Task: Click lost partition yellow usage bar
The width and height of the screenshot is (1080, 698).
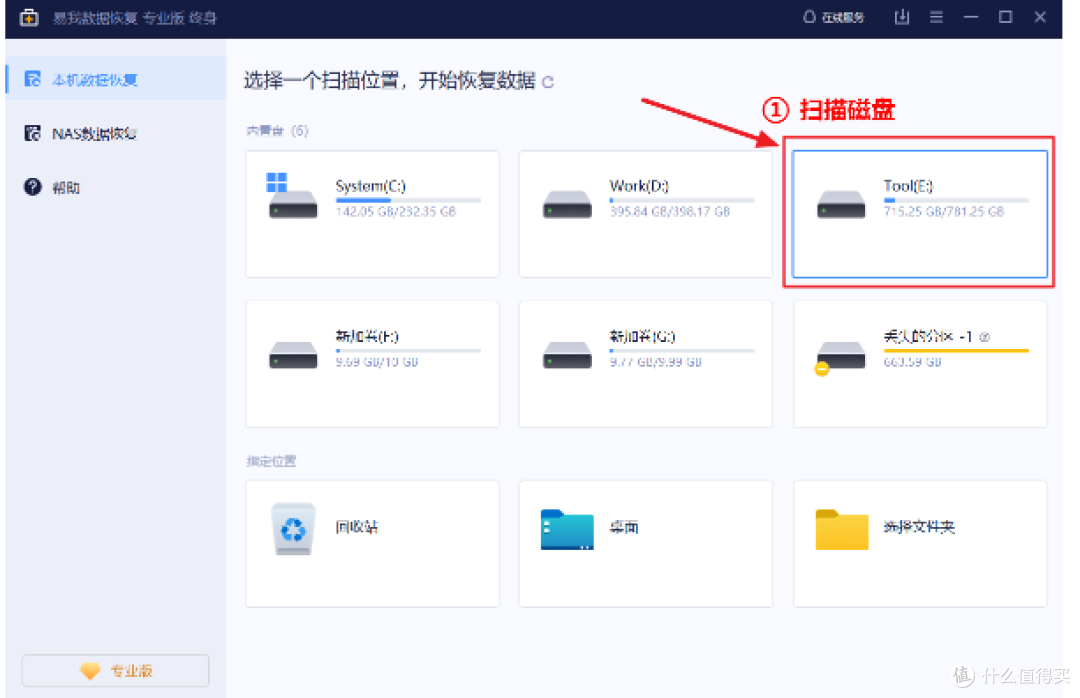Action: (956, 351)
